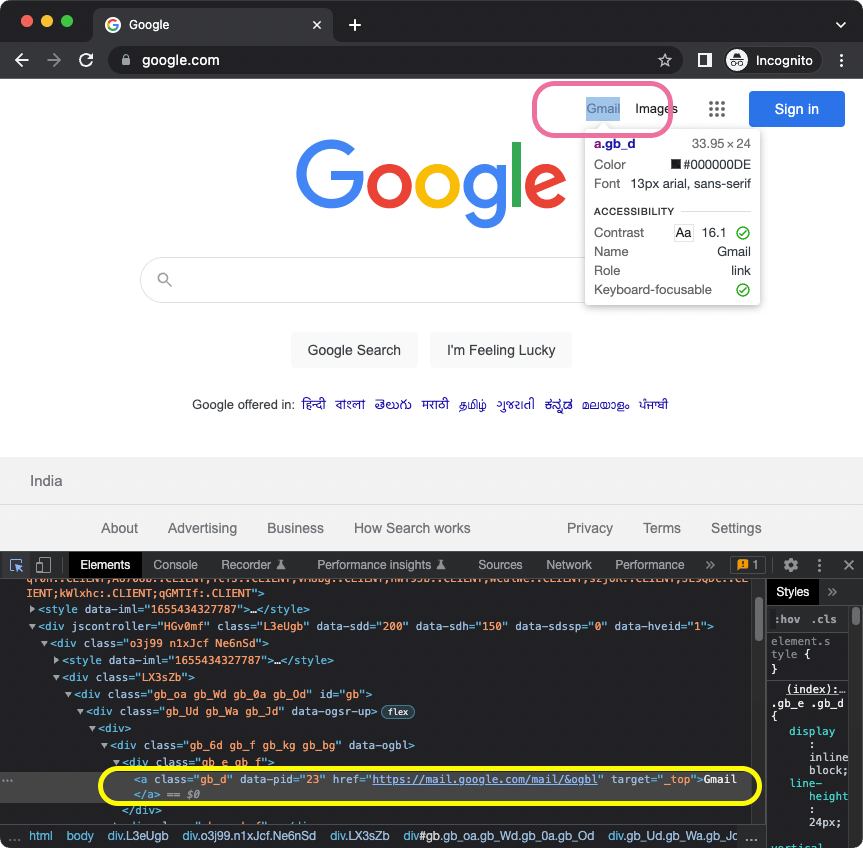Image resolution: width=863 pixels, height=848 pixels.
Task: Switch Google language to ਪੰਜਾਬੀ
Action: [x=653, y=404]
